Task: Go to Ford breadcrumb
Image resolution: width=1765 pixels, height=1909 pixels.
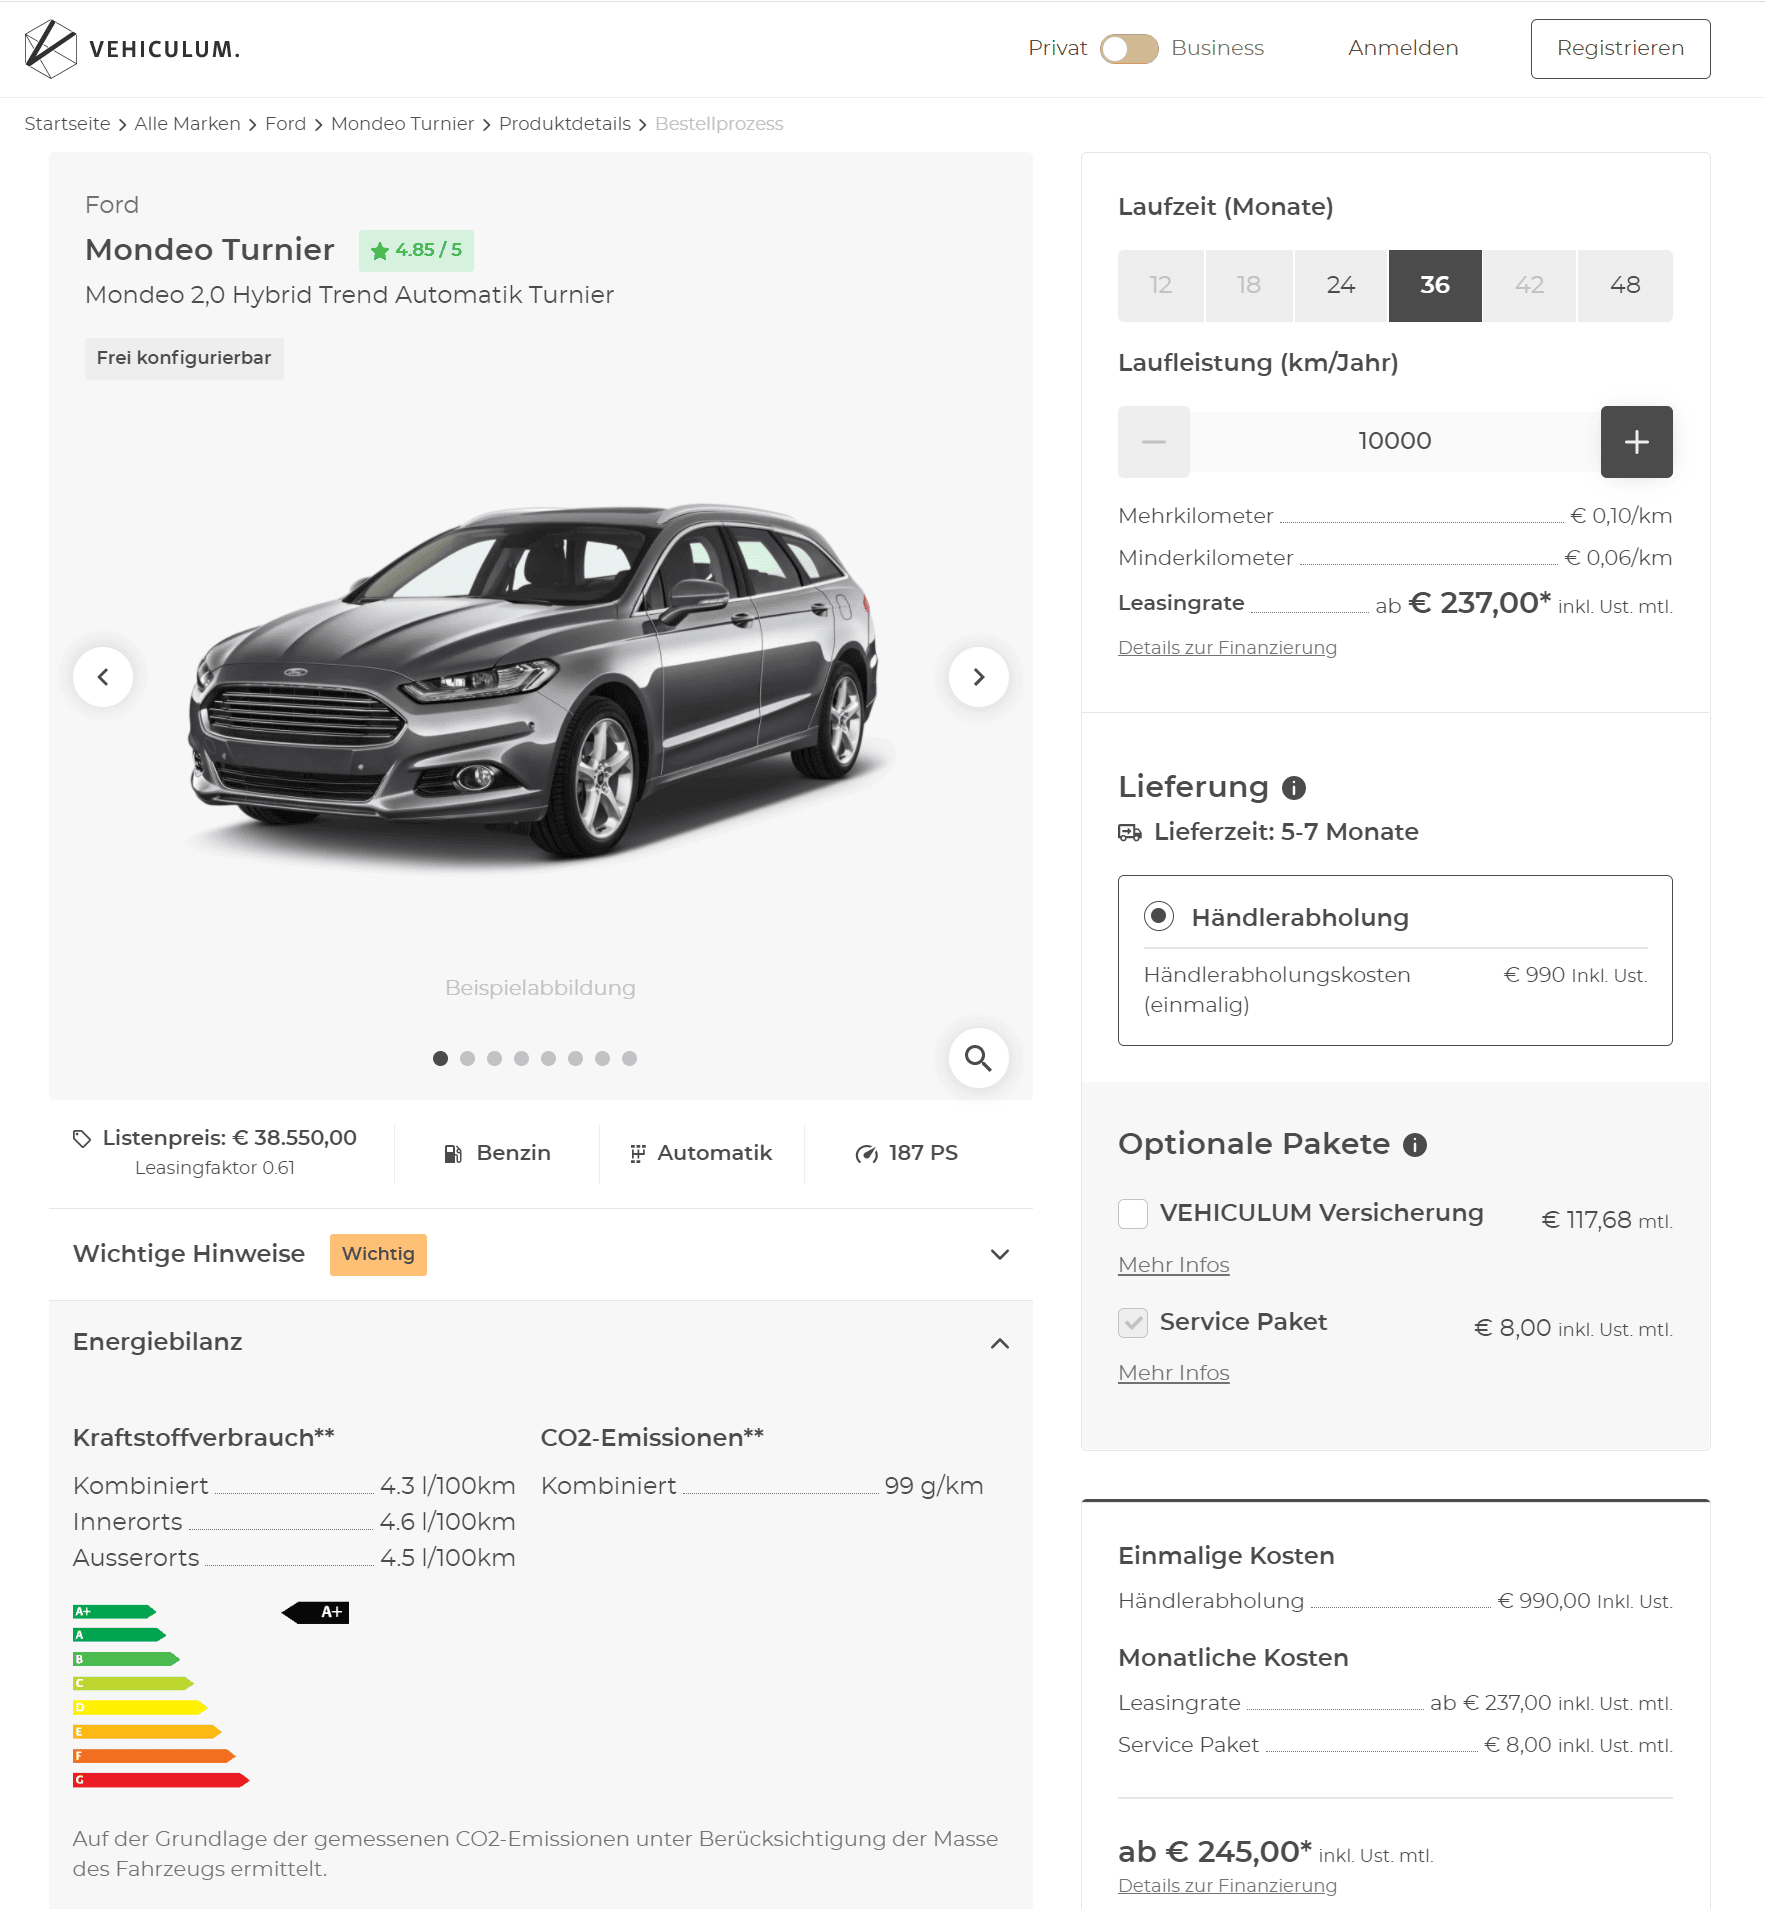Action: pyautogui.click(x=285, y=124)
